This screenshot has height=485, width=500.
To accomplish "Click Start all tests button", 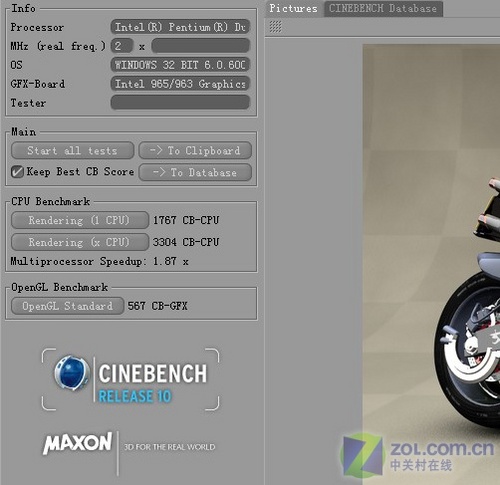I will [x=72, y=150].
